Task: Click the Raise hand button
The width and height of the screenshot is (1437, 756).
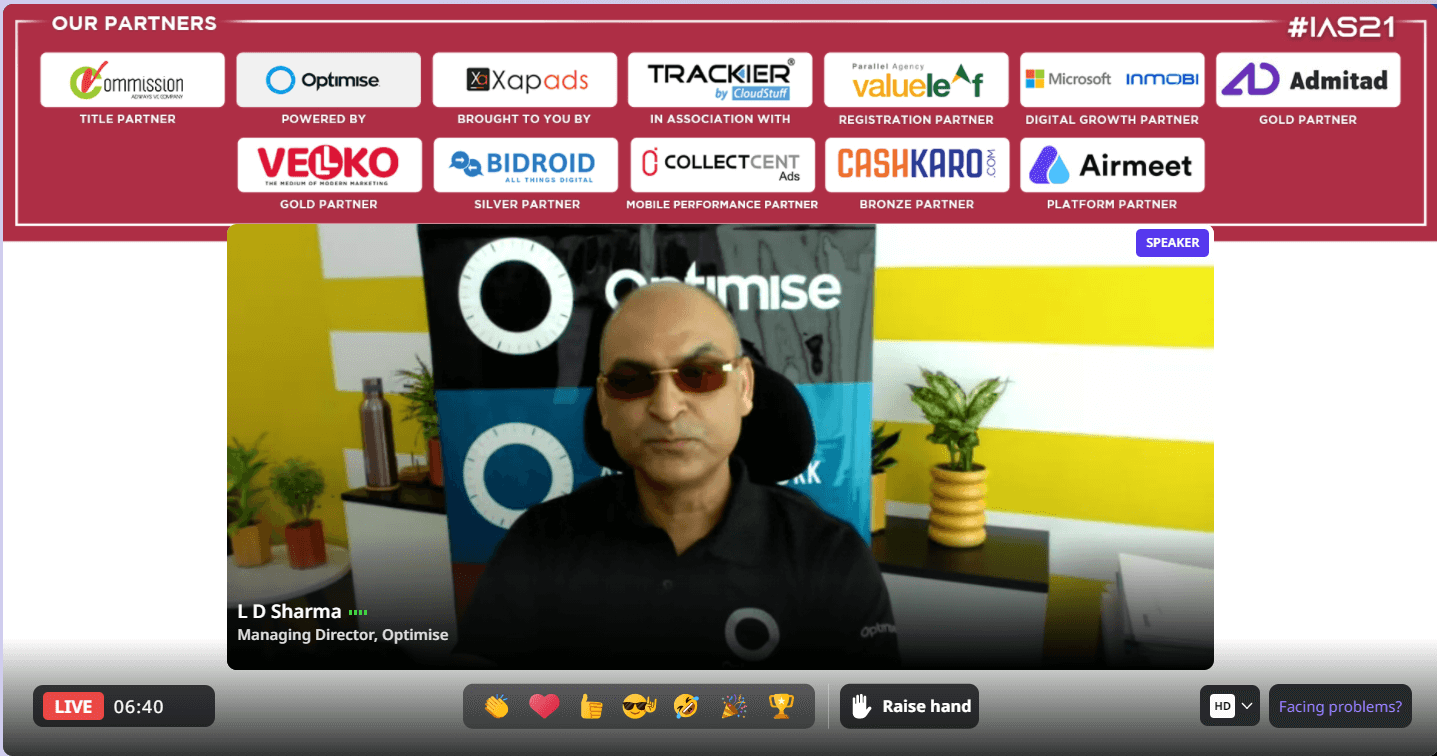Action: [909, 706]
